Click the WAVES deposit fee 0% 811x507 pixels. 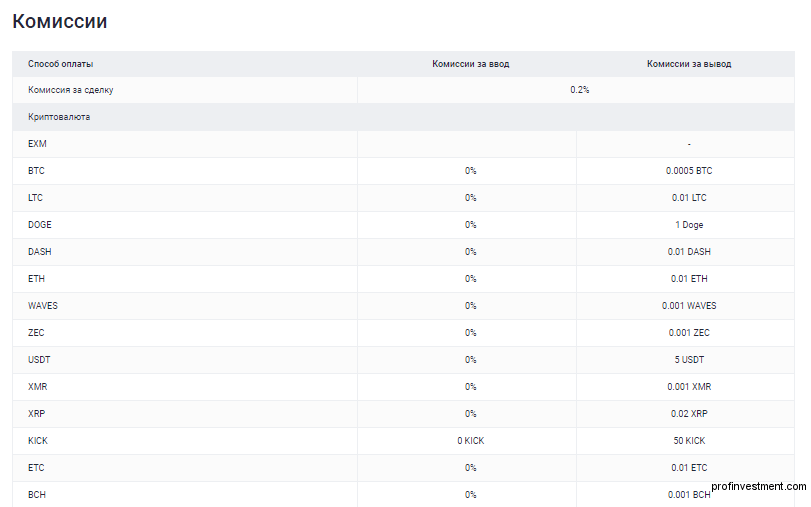pyautogui.click(x=471, y=306)
